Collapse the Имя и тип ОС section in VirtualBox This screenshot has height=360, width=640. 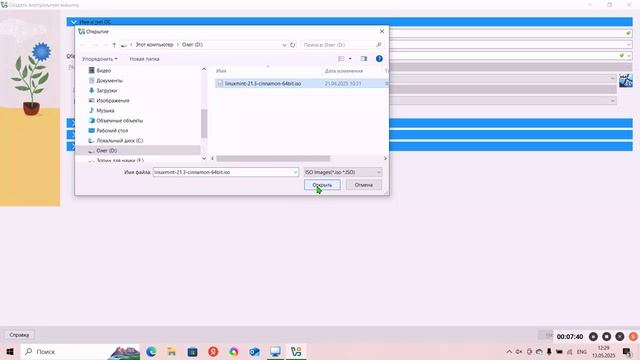point(73,22)
